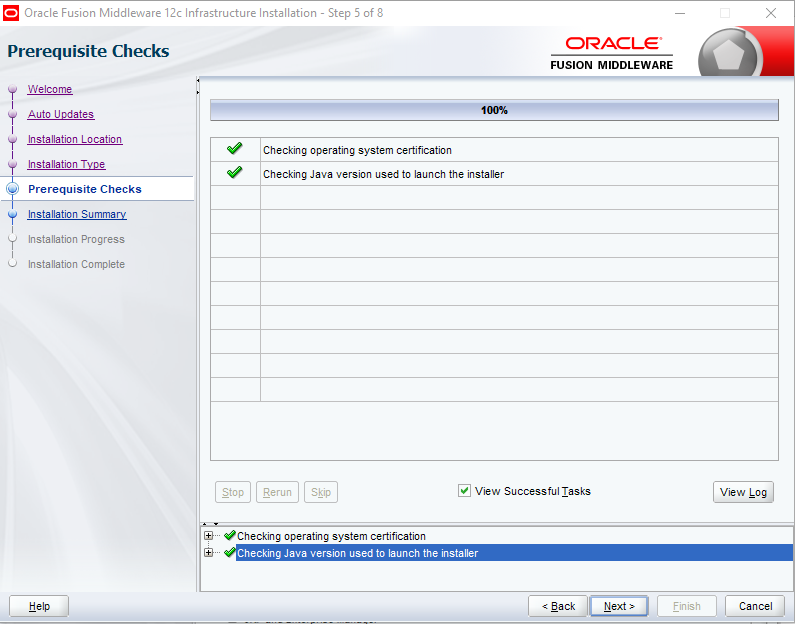Screen dimensions: 795x624
Task: Cancel the installation
Action: (755, 606)
